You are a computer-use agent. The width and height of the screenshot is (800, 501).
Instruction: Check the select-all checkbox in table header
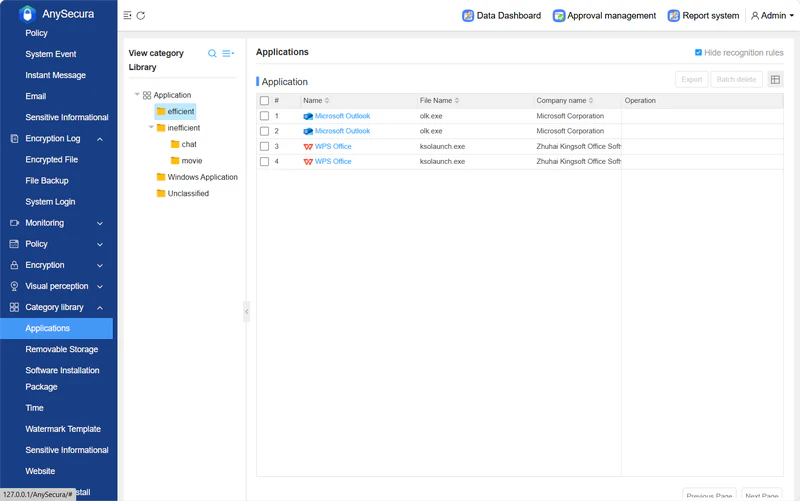click(x=264, y=101)
